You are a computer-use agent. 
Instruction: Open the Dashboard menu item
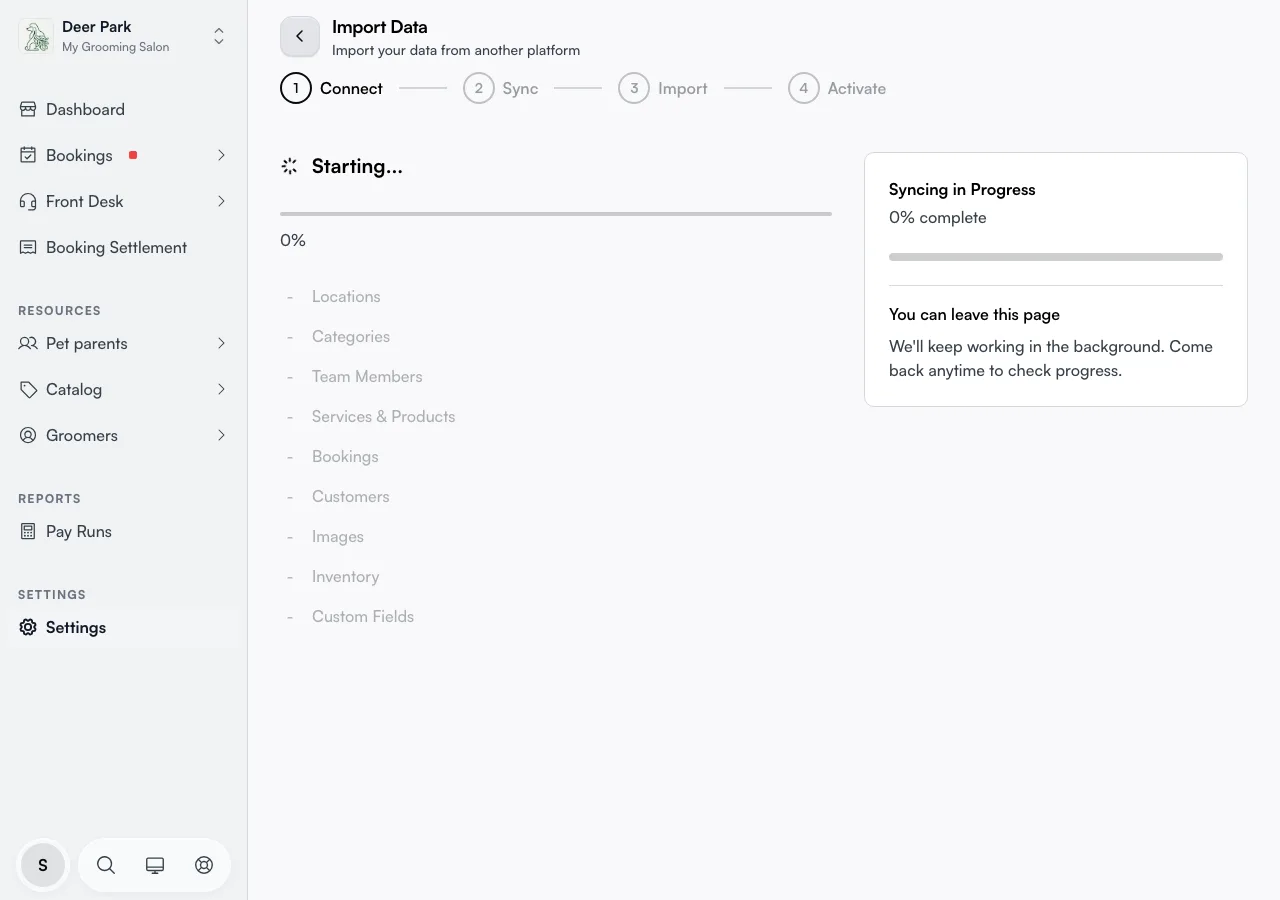124,109
